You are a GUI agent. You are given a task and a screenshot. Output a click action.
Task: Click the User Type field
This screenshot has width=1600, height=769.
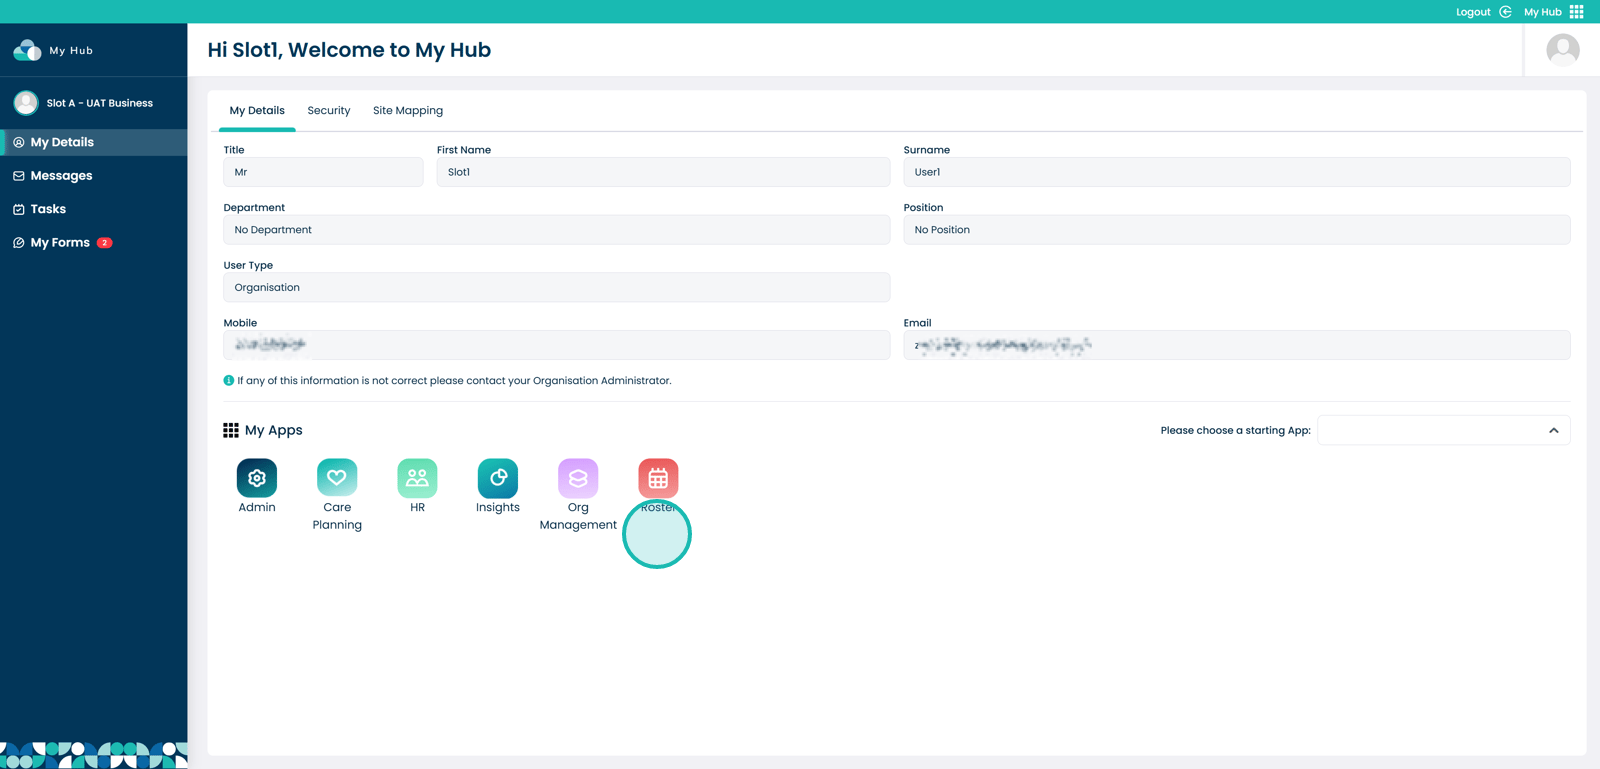[x=556, y=287]
